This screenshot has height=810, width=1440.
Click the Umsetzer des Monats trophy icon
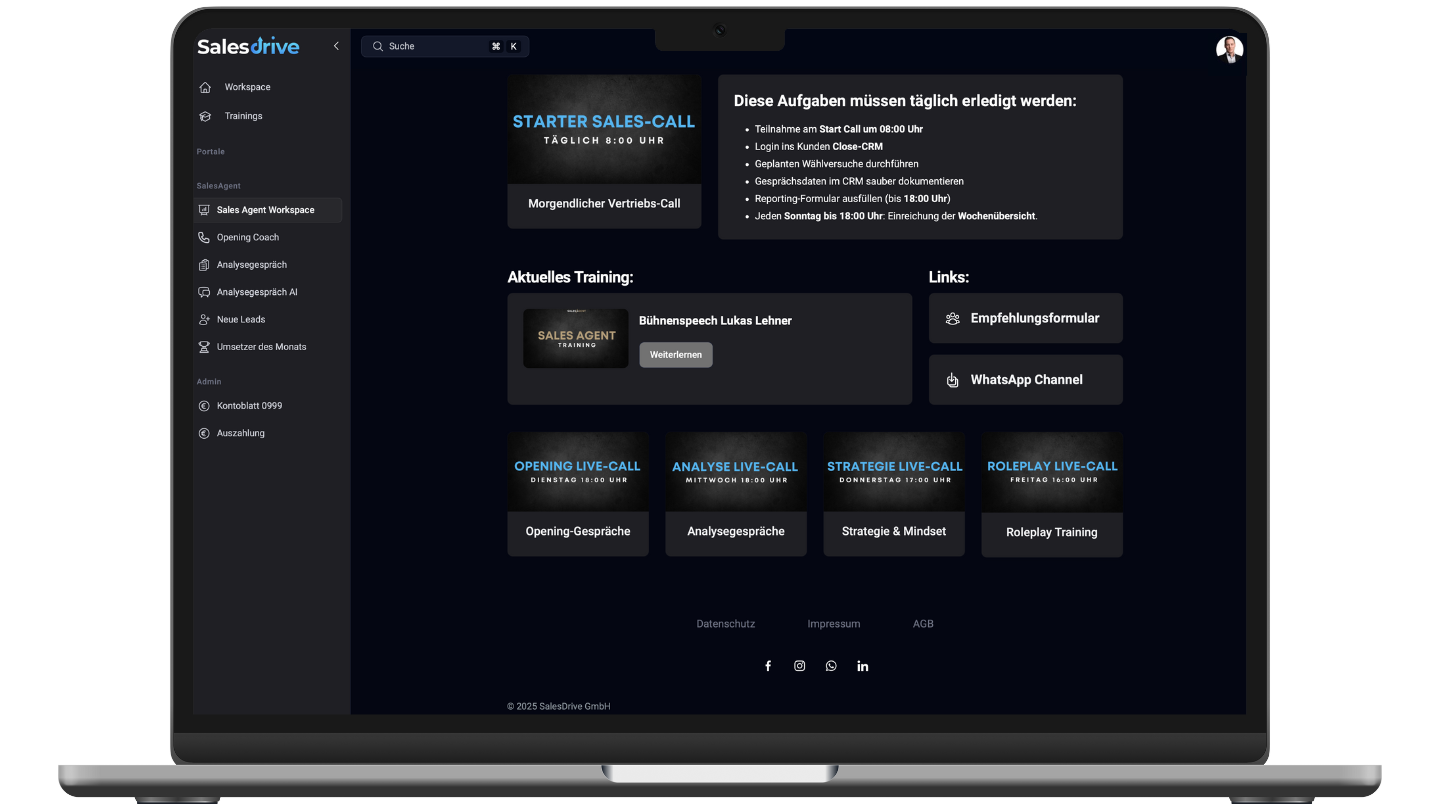point(204,347)
